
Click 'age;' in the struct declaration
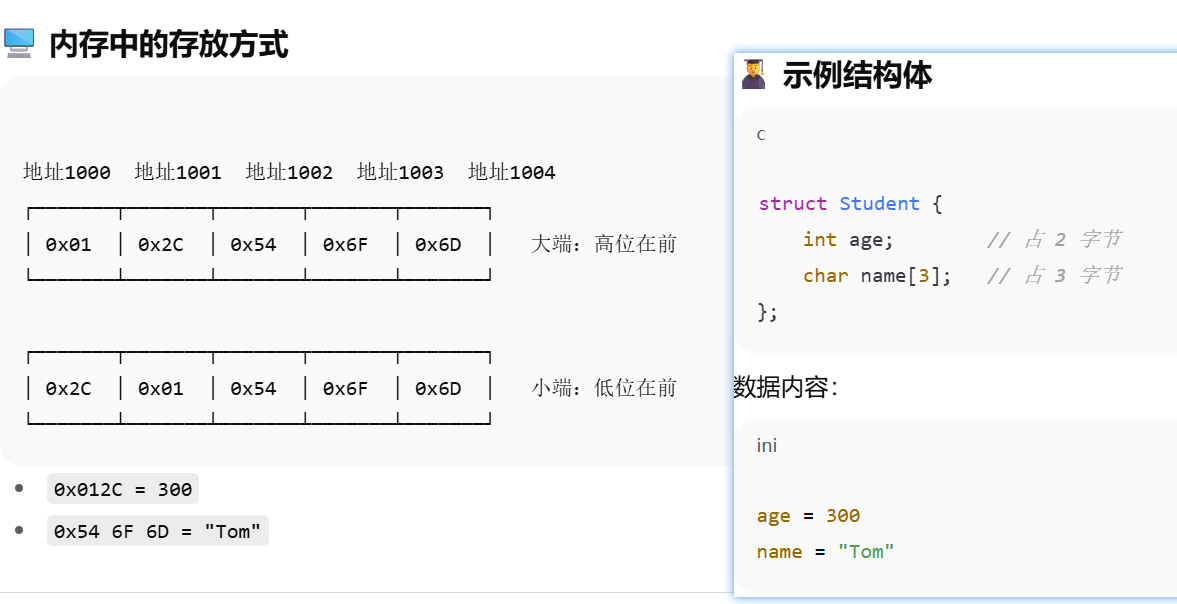tap(871, 239)
